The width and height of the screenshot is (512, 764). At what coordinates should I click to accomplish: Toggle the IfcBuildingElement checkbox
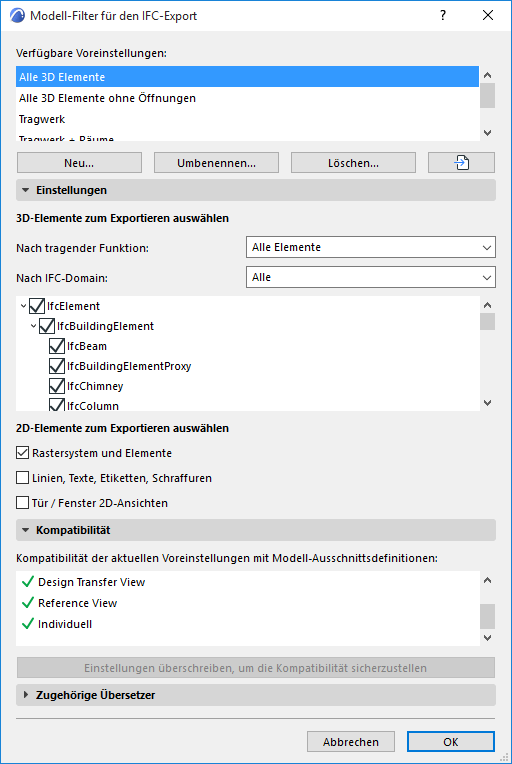click(47, 326)
